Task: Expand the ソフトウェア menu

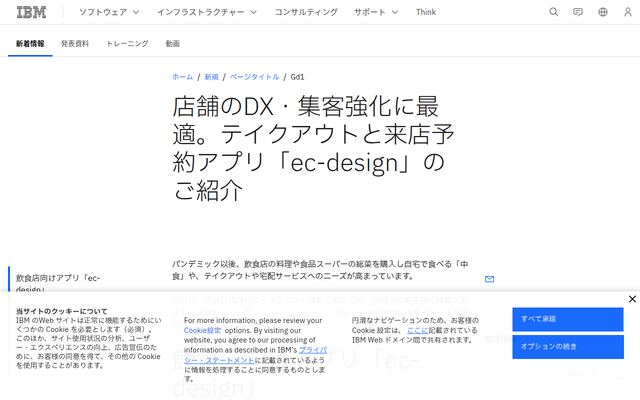Action: [109, 12]
